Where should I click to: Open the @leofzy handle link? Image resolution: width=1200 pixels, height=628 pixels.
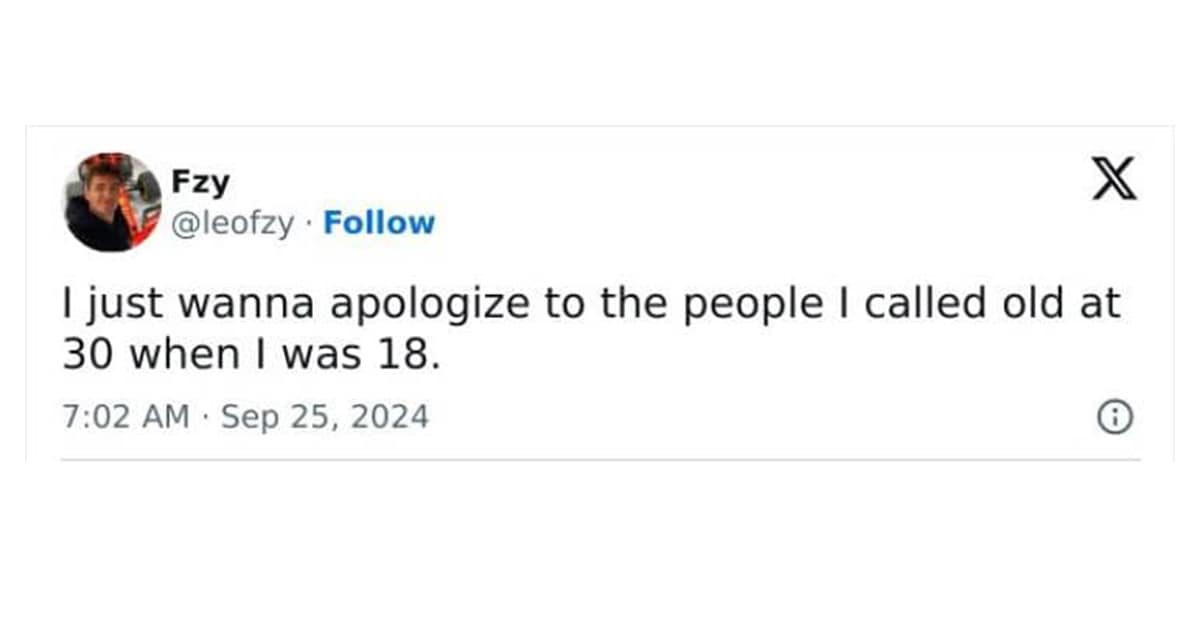tap(235, 223)
